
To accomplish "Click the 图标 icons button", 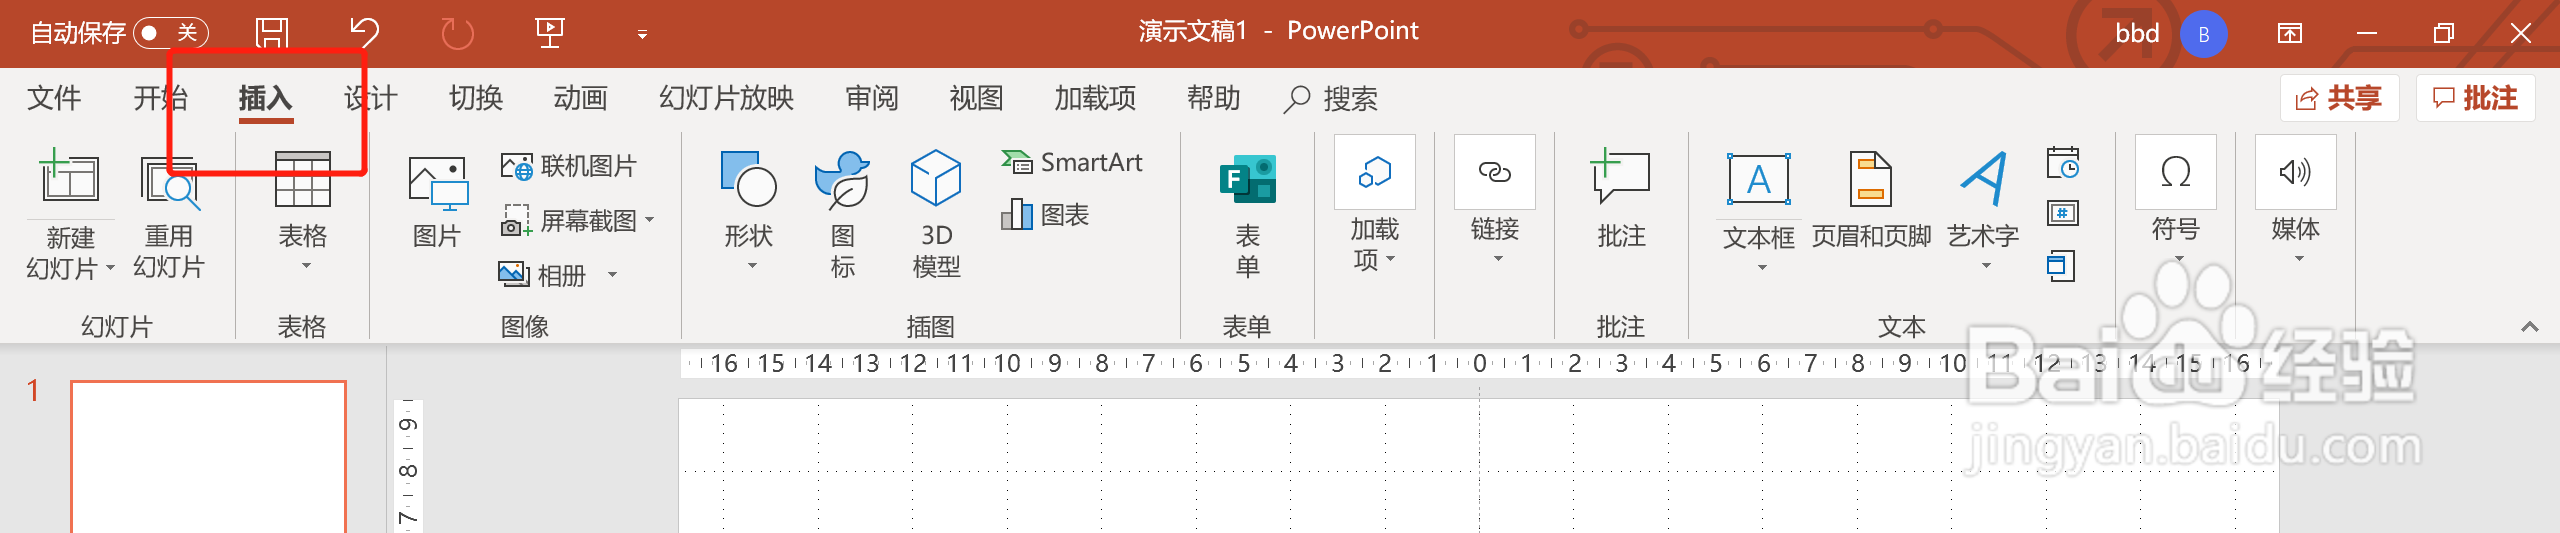I will (x=842, y=214).
